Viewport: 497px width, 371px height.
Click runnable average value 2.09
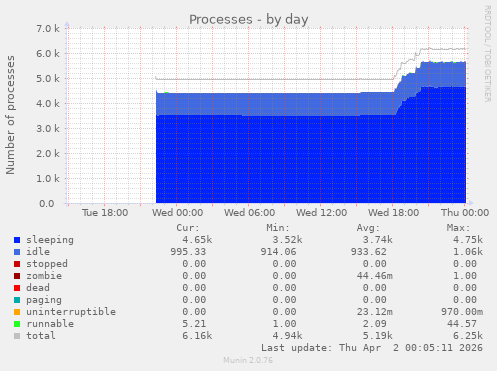pyautogui.click(x=375, y=324)
